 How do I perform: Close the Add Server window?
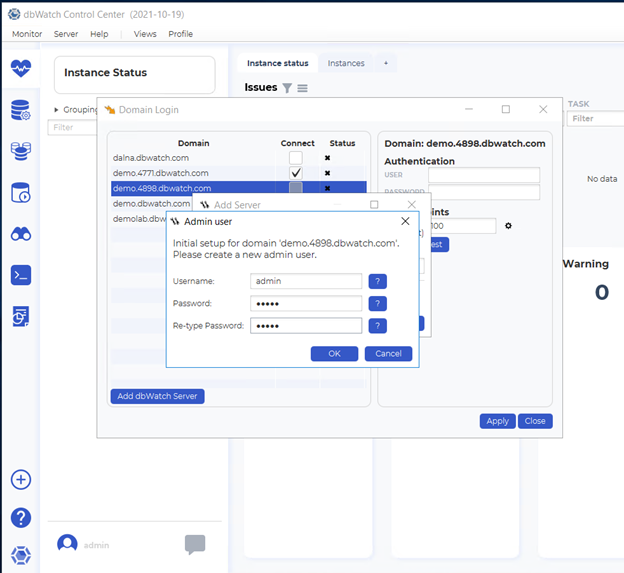point(411,205)
